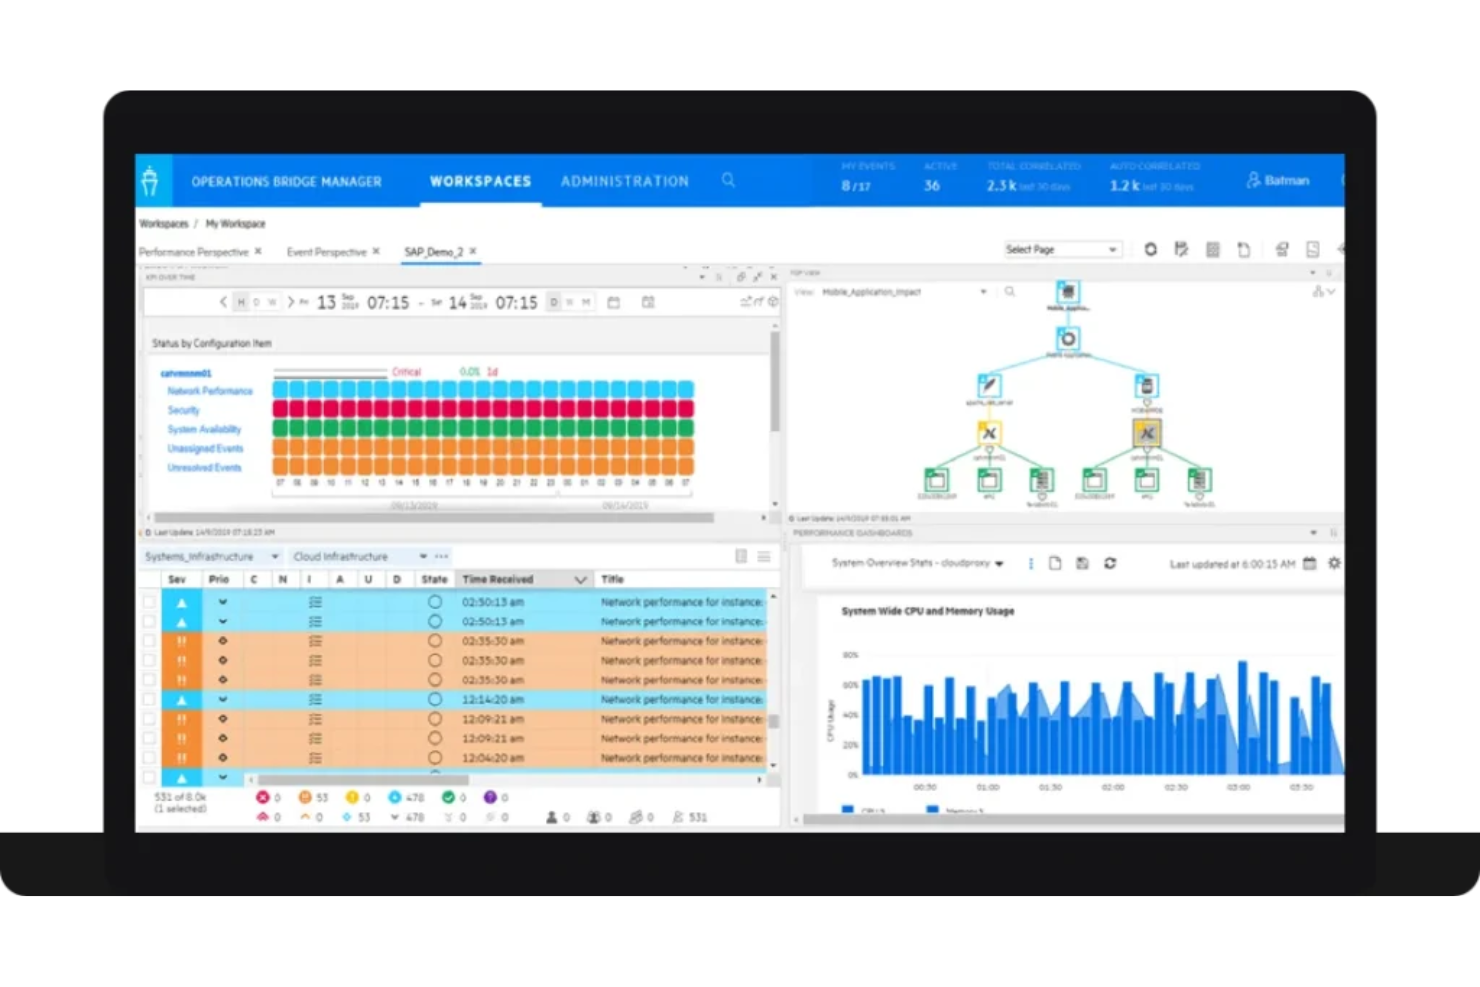
Task: Select the SAP_Demo_2 tab
Action: [433, 252]
